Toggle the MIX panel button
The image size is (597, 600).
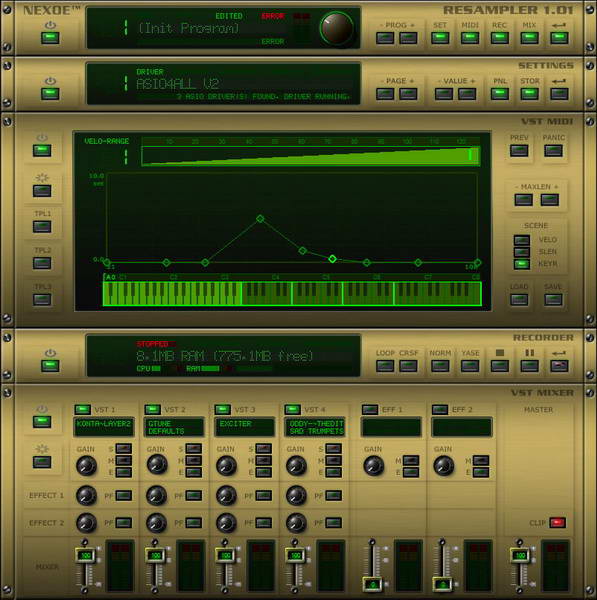coord(530,38)
